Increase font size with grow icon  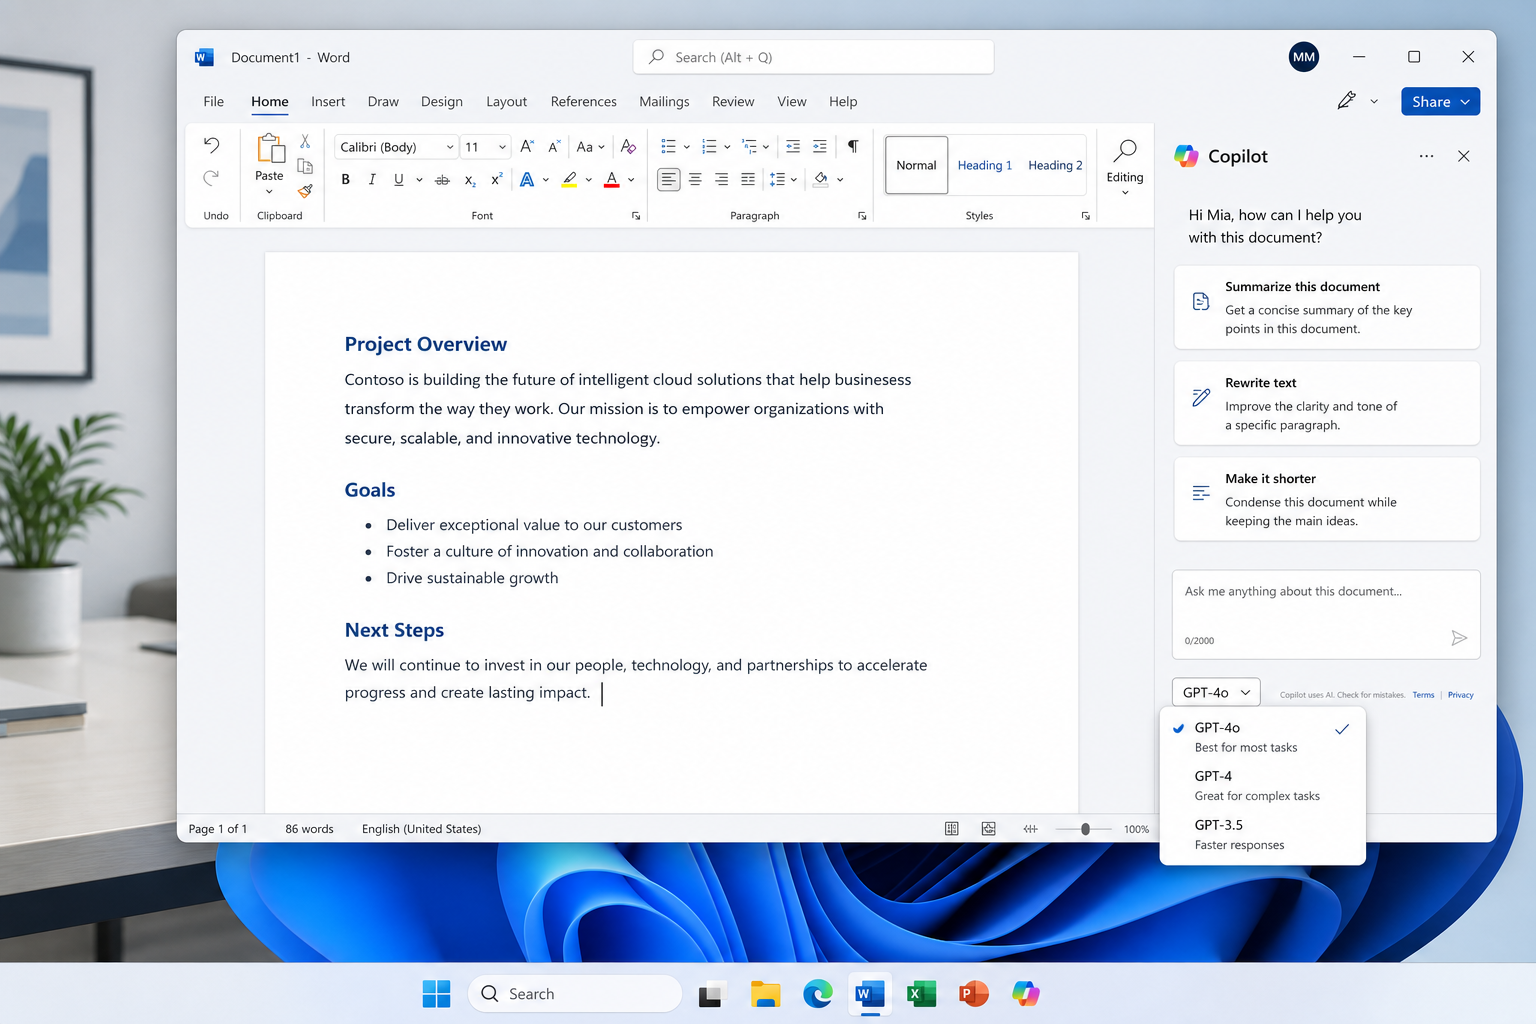pyautogui.click(x=527, y=147)
